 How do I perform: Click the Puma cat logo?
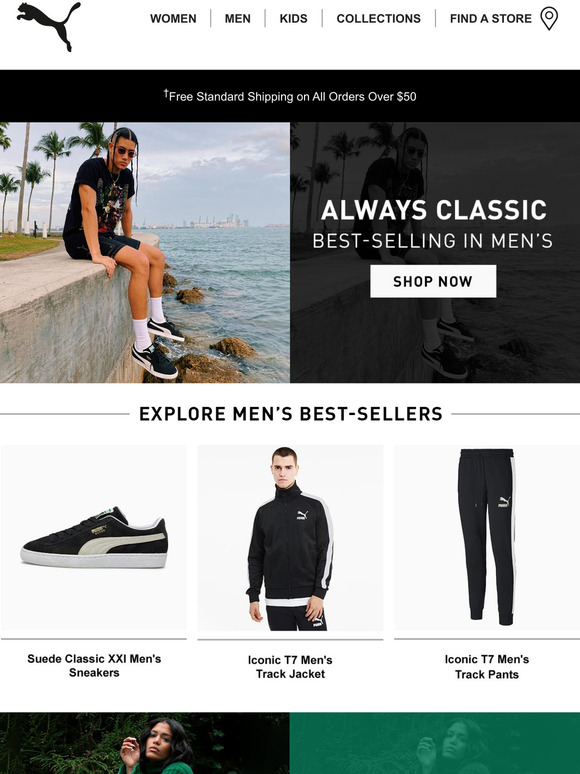point(48,26)
